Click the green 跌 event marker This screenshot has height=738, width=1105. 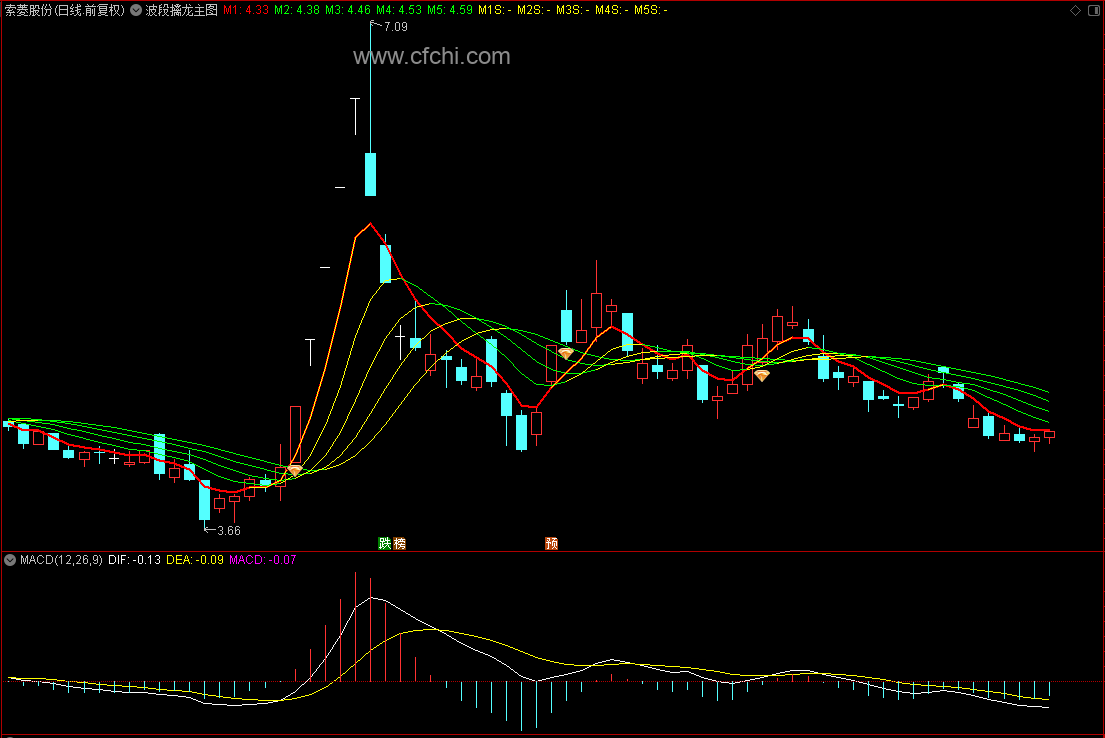(384, 543)
